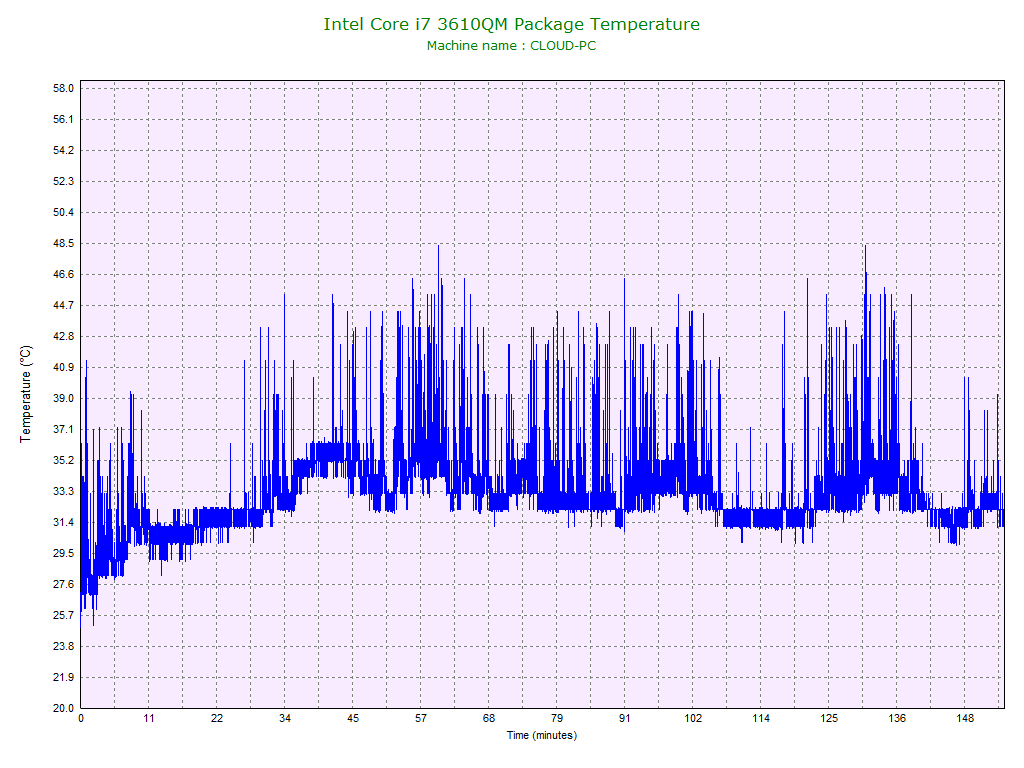The image size is (1024, 768).
Task: Click the 31.4 y-axis value
Action: click(x=63, y=522)
